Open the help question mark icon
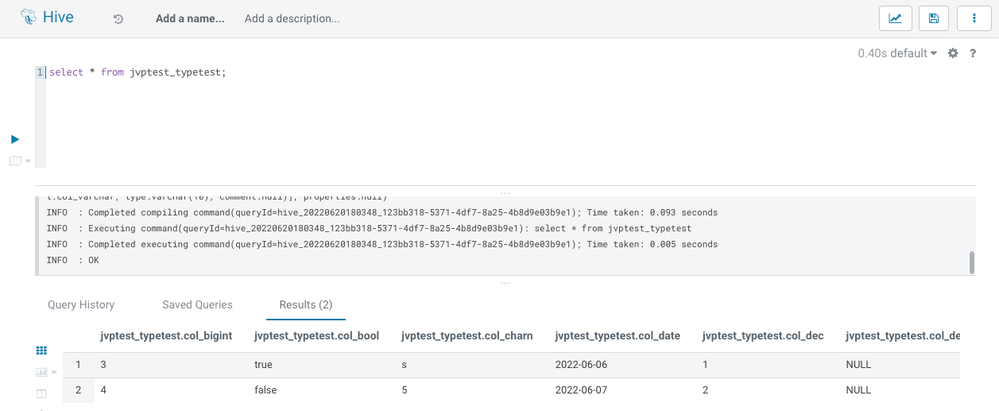 point(973,54)
